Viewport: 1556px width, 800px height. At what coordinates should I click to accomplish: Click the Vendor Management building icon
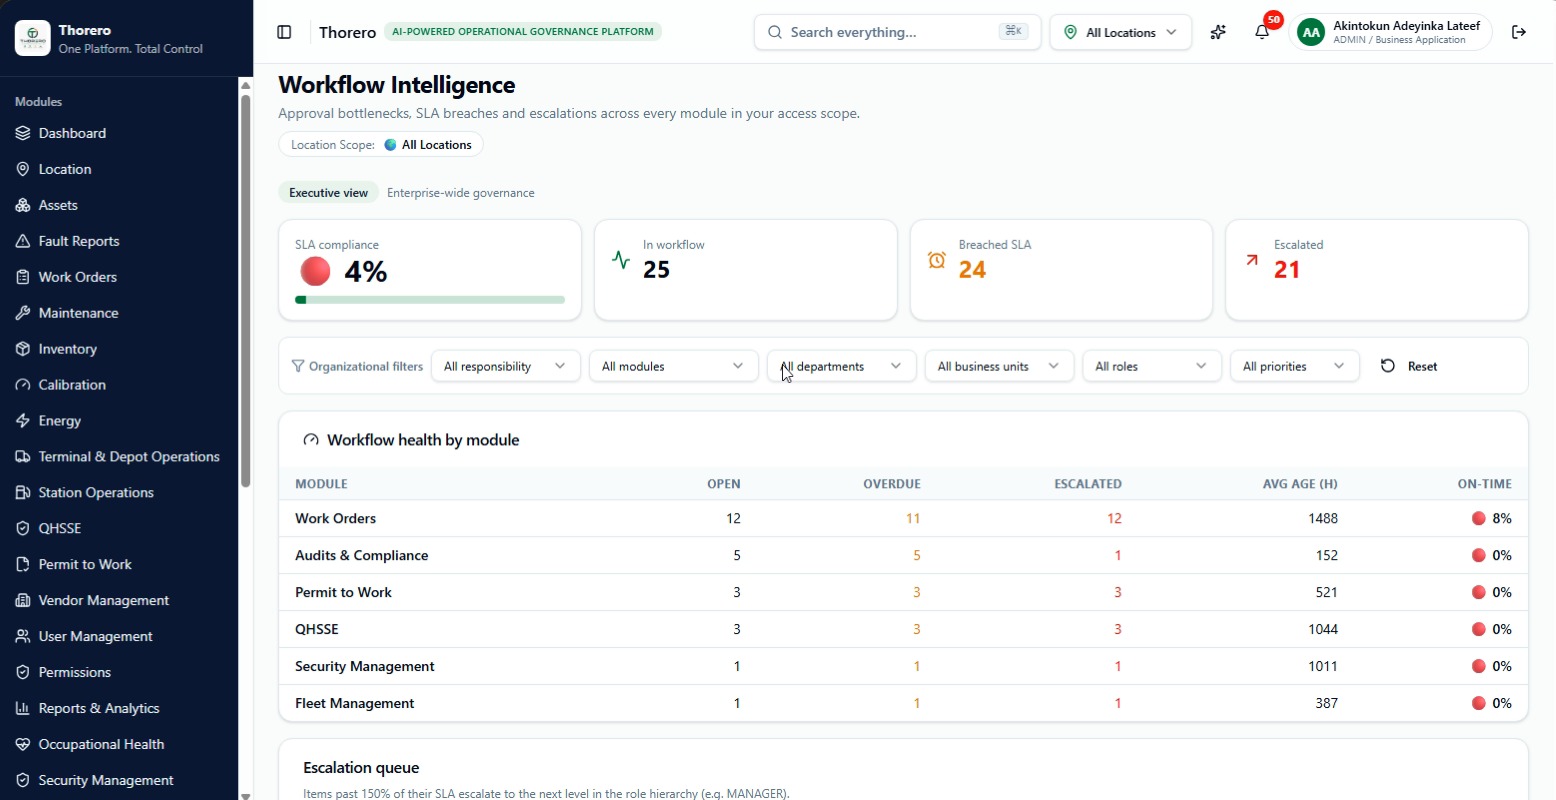23,601
